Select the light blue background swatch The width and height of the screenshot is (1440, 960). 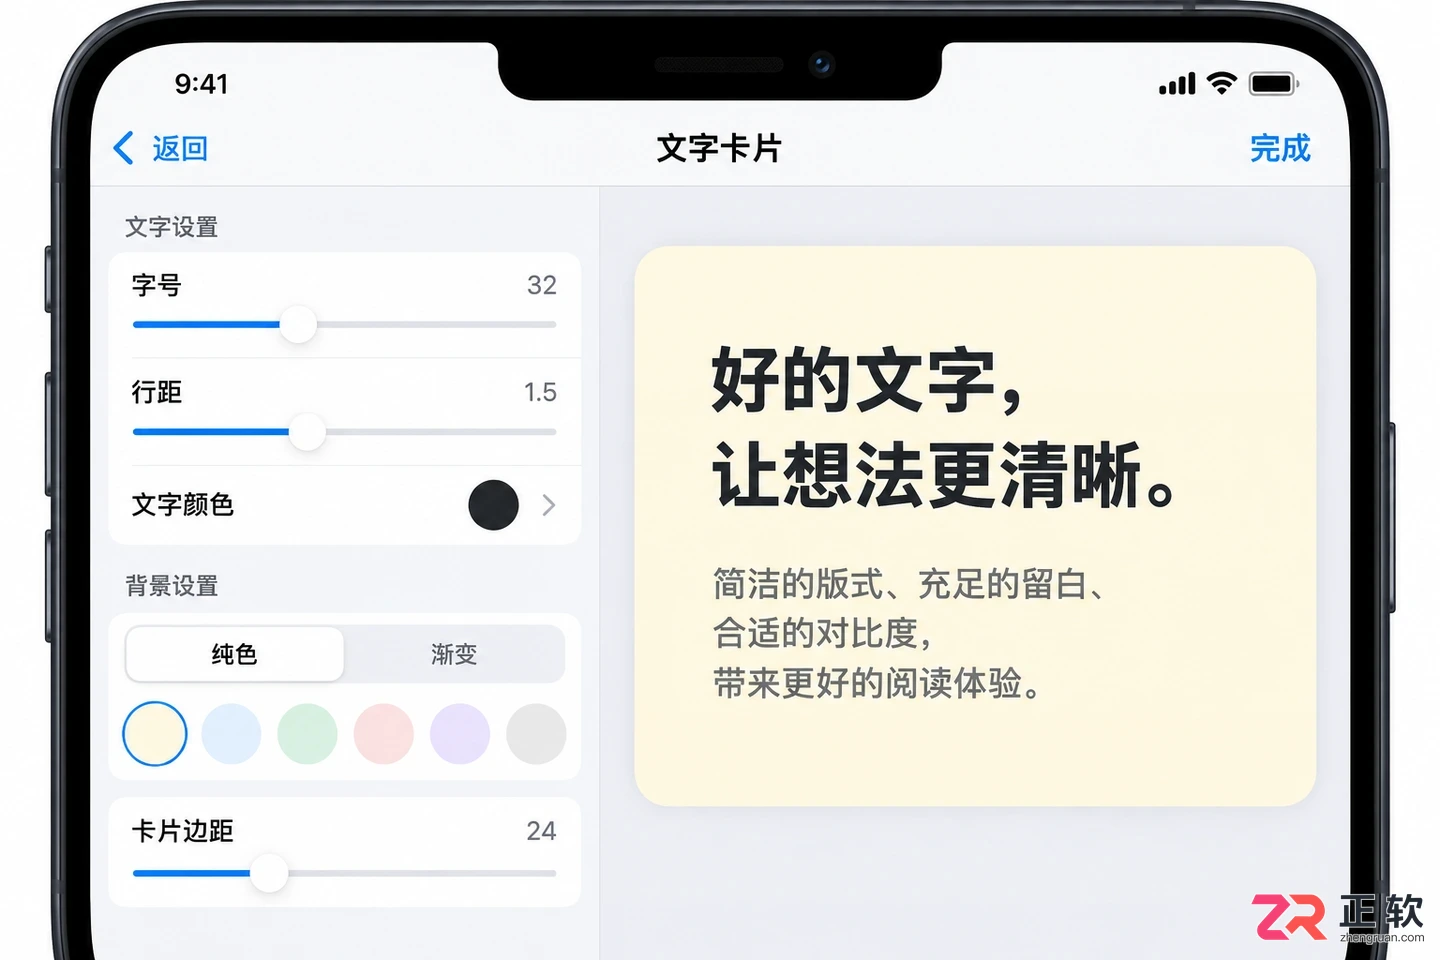tap(231, 734)
